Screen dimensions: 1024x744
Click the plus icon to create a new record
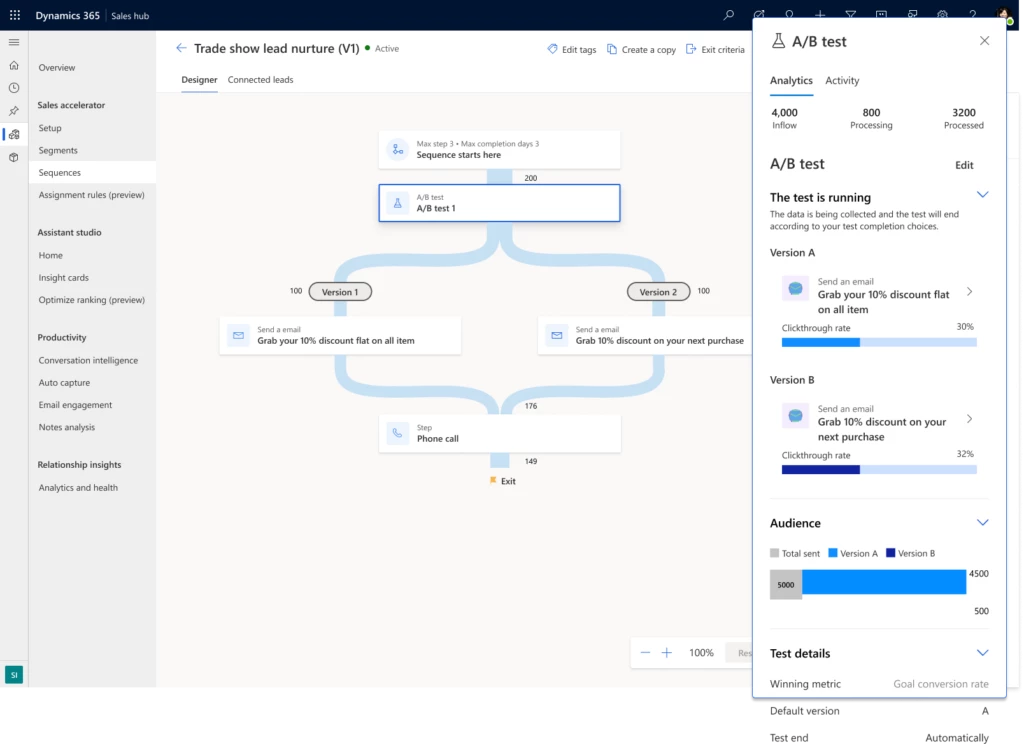coord(820,15)
